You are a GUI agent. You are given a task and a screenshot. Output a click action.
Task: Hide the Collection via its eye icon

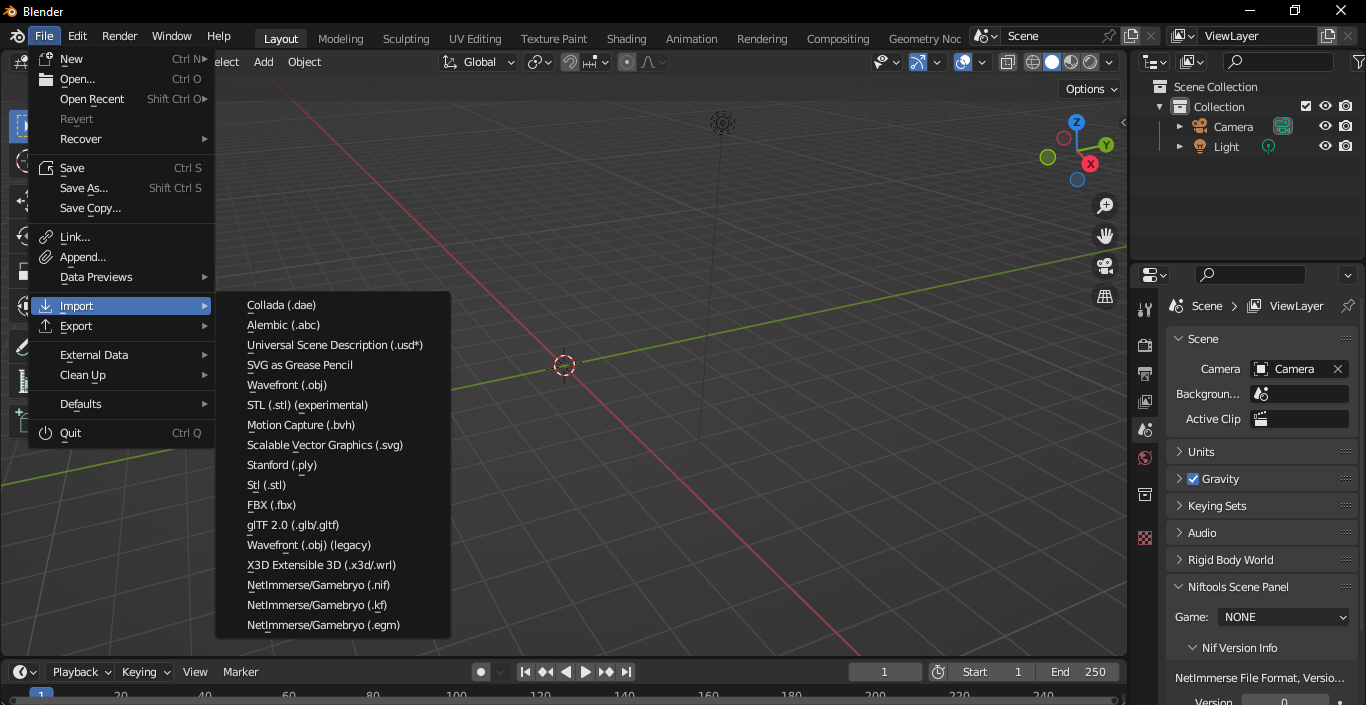[x=1325, y=106]
